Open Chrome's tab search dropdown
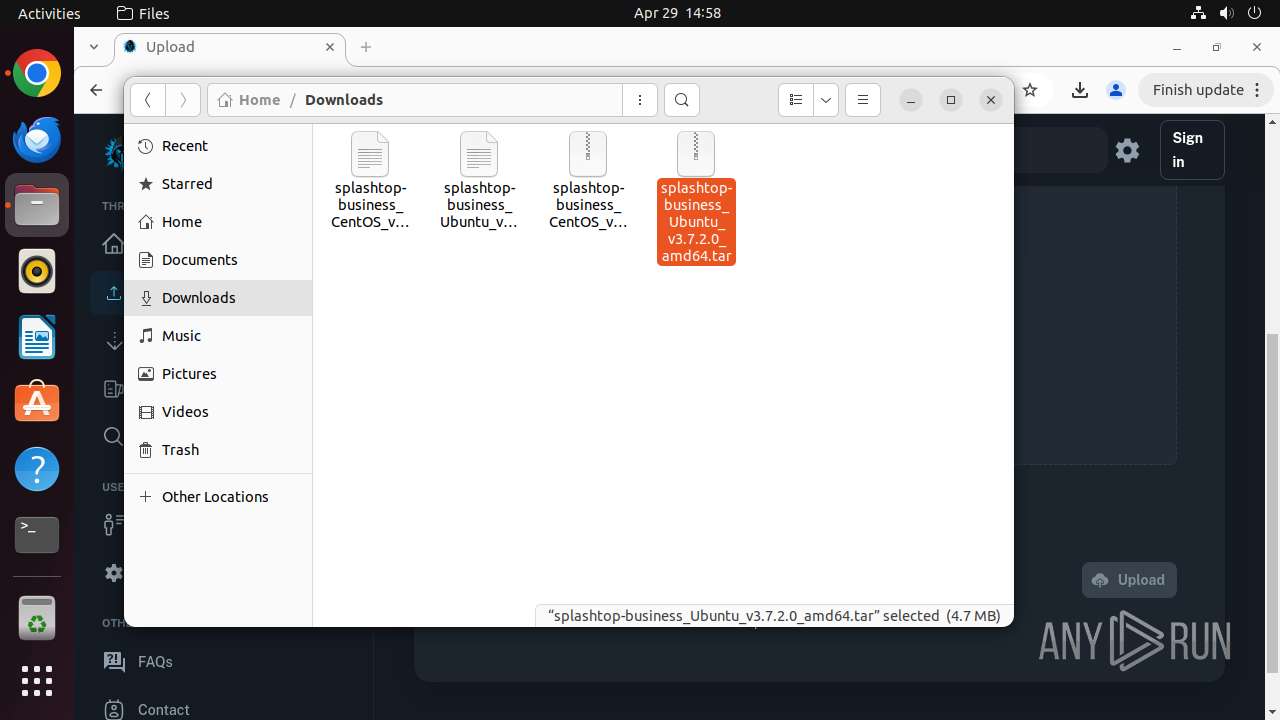Image resolution: width=1280 pixels, height=720 pixels. click(94, 47)
